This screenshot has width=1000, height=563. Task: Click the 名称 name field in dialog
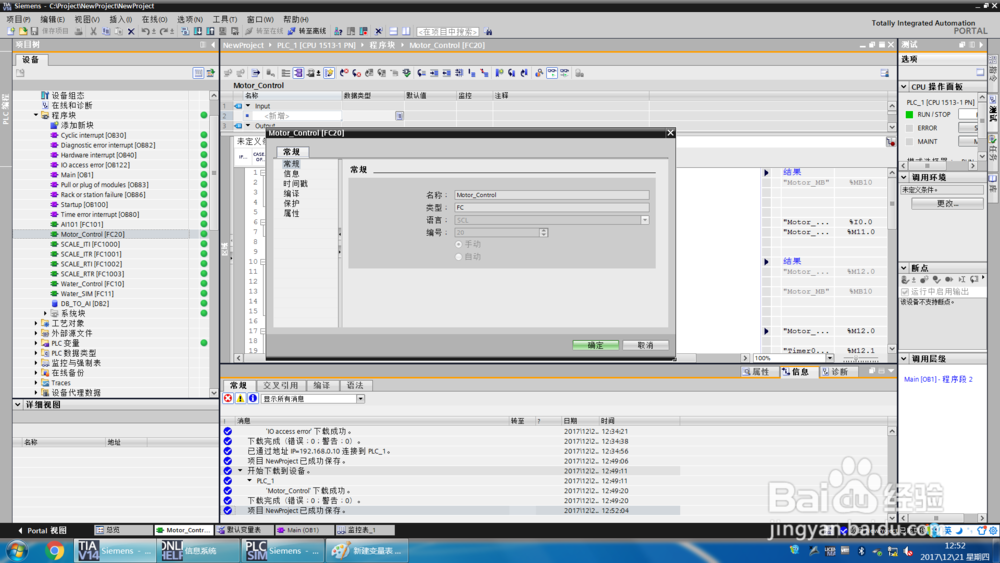(552, 195)
